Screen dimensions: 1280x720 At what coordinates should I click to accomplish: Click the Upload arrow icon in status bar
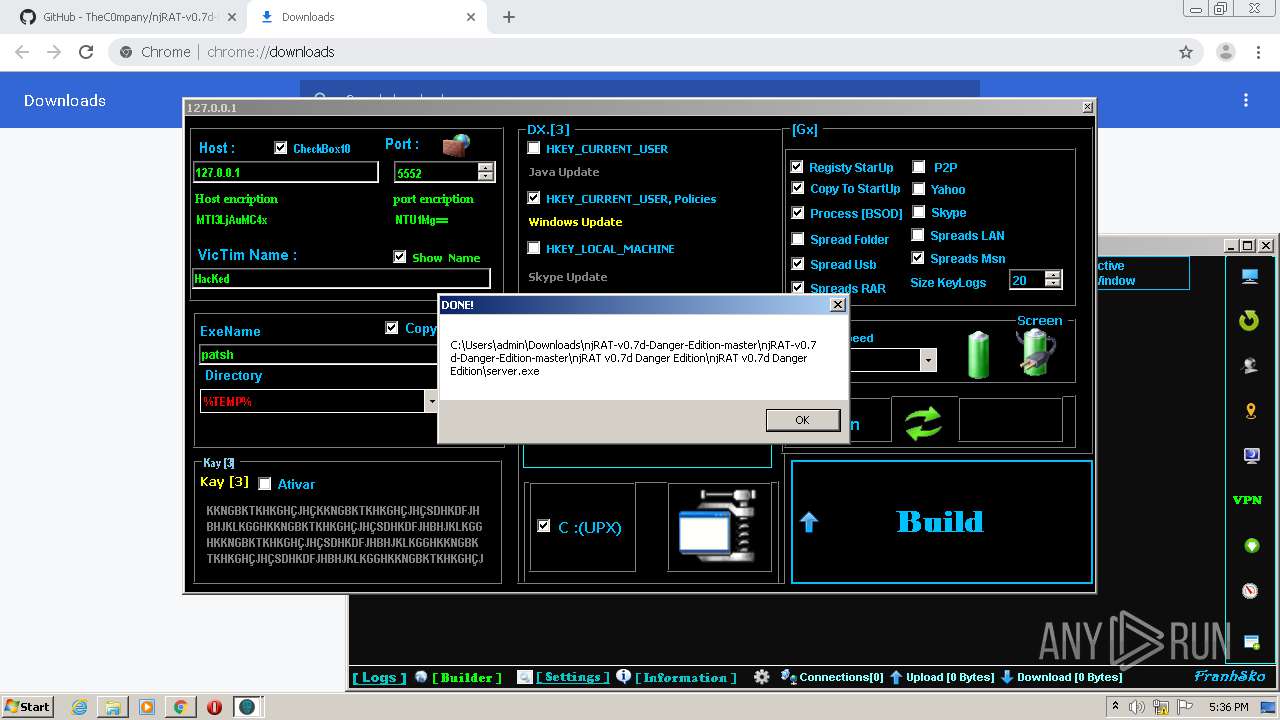[x=896, y=677]
